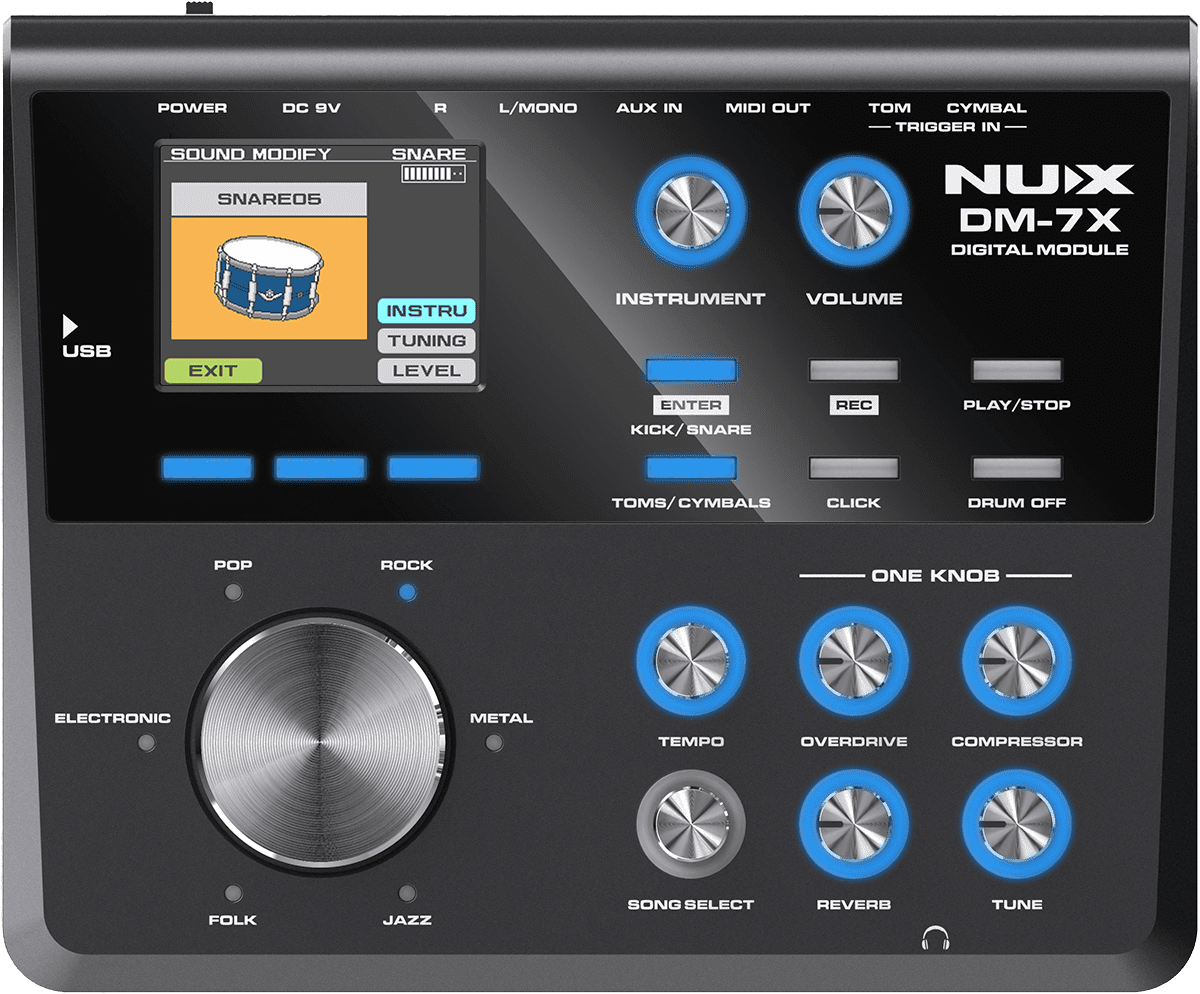Select the INSTRU option on the display
The height and width of the screenshot is (994, 1200).
click(x=426, y=311)
